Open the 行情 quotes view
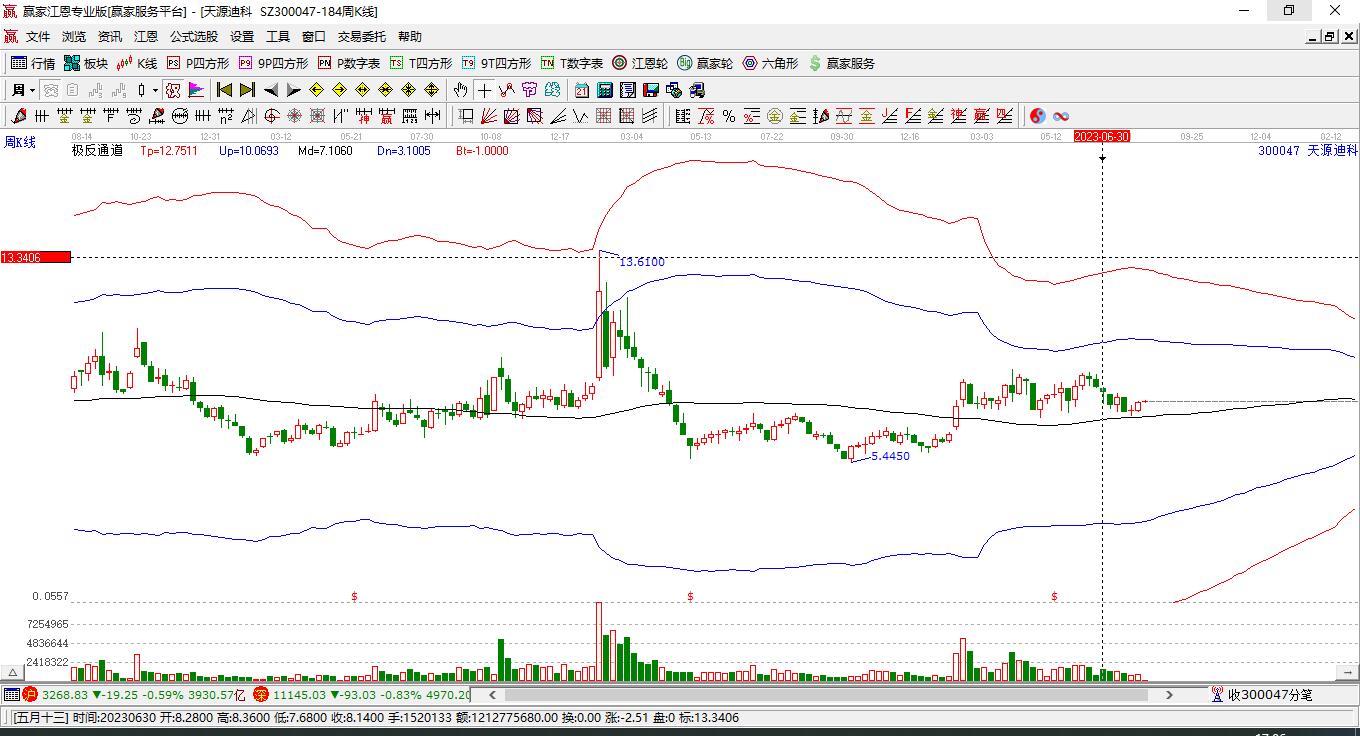This screenshot has width=1360, height=736. (33, 63)
